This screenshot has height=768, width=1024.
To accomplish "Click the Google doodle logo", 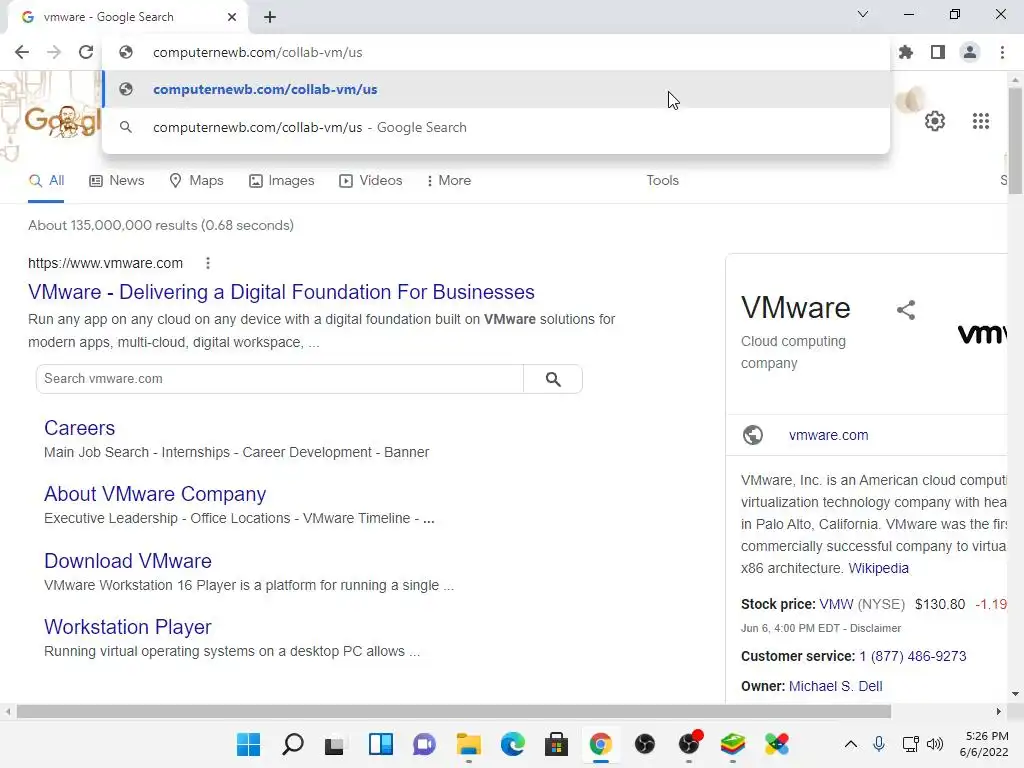I will coord(63,121).
